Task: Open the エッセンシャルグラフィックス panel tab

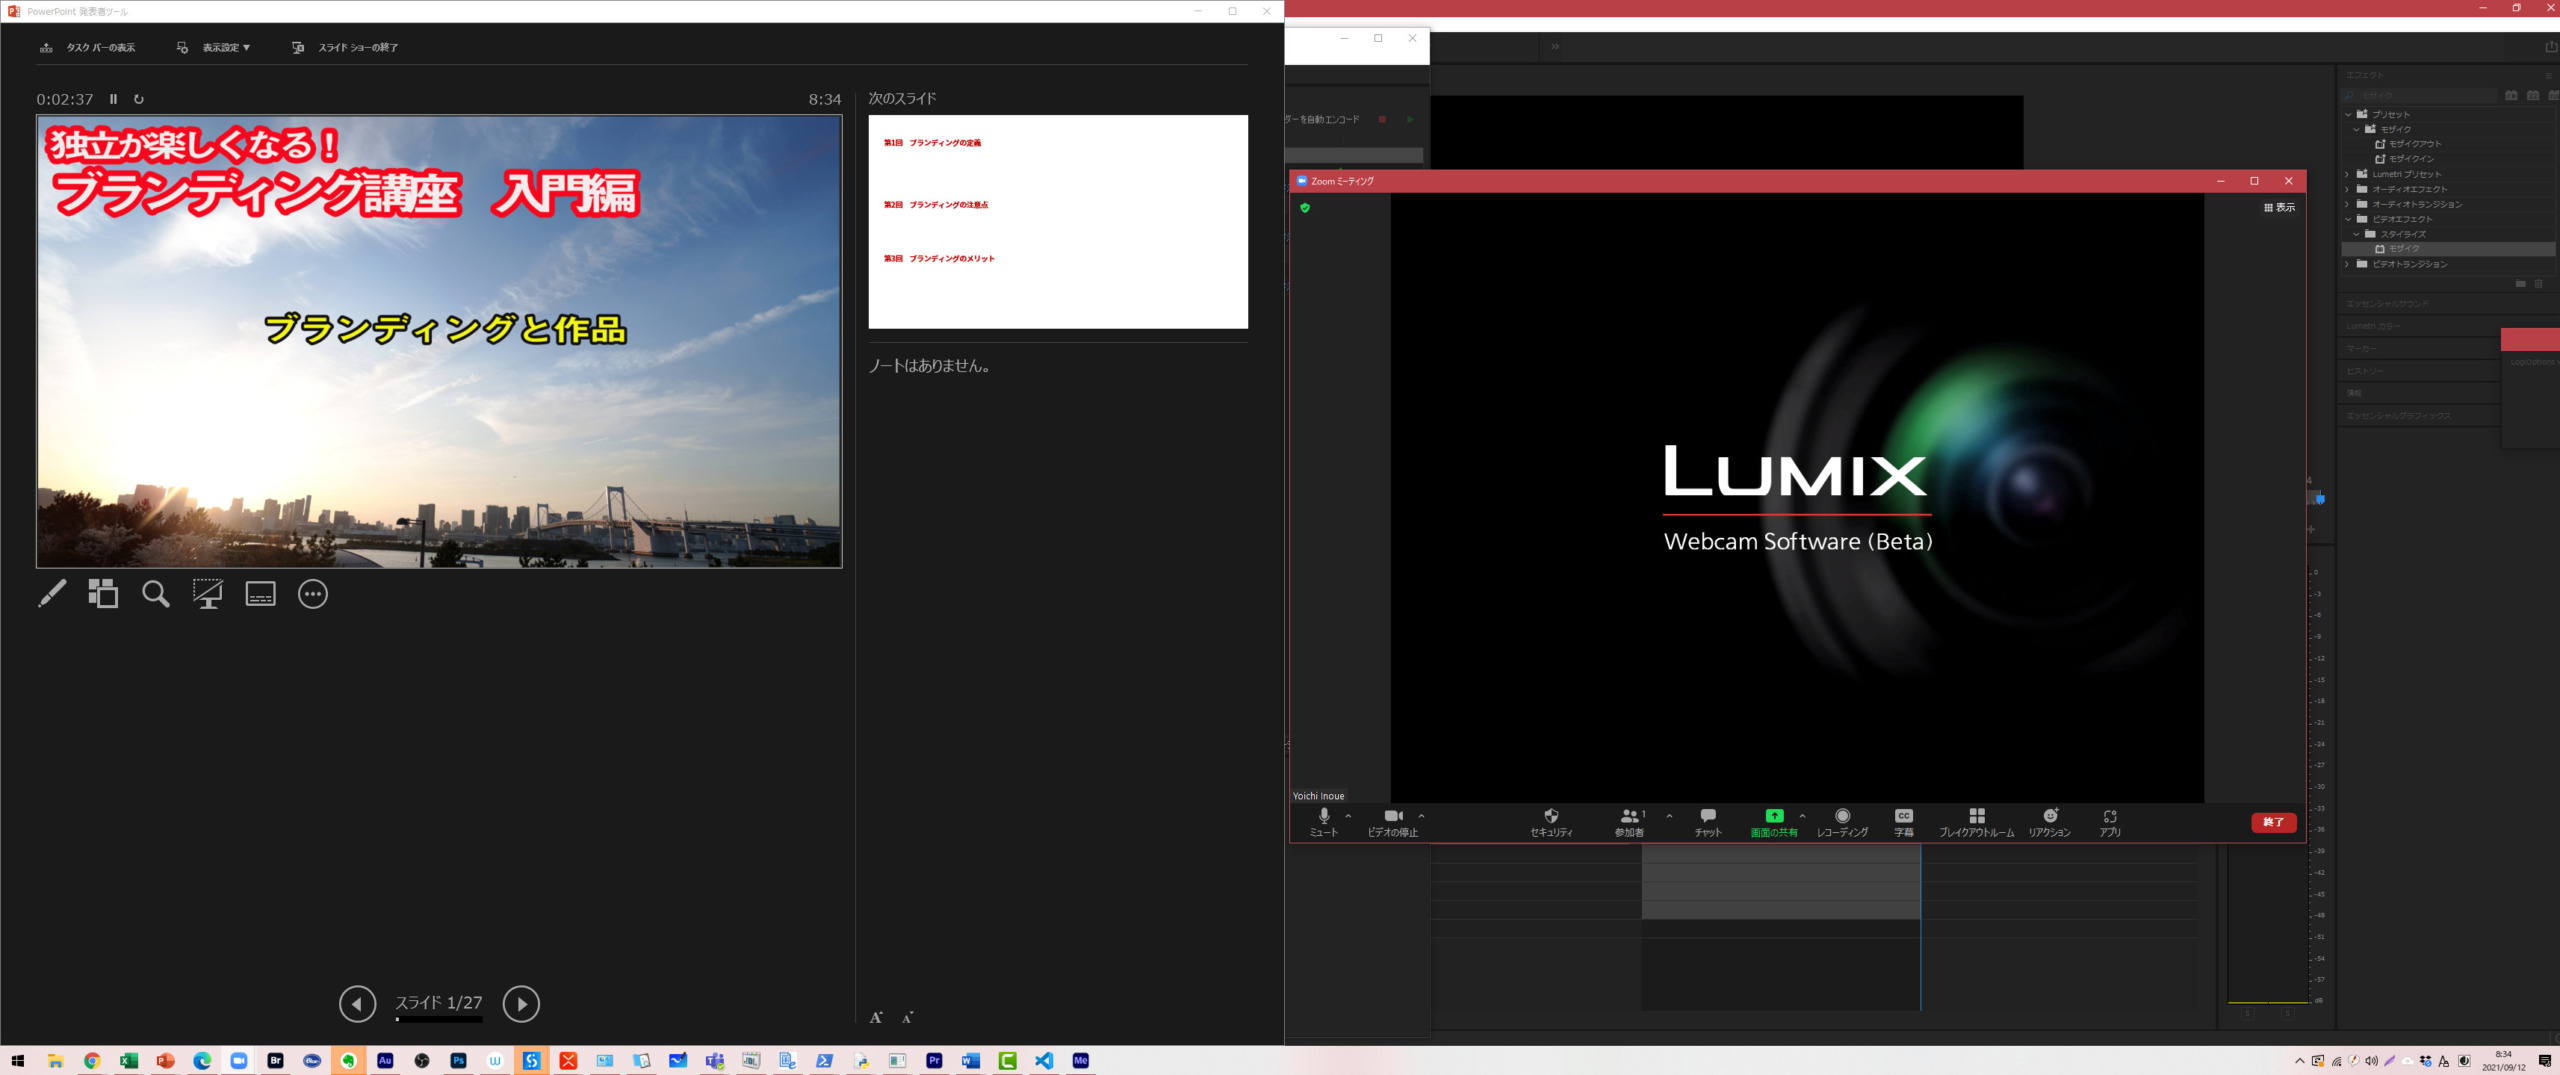Action: (x=2398, y=416)
